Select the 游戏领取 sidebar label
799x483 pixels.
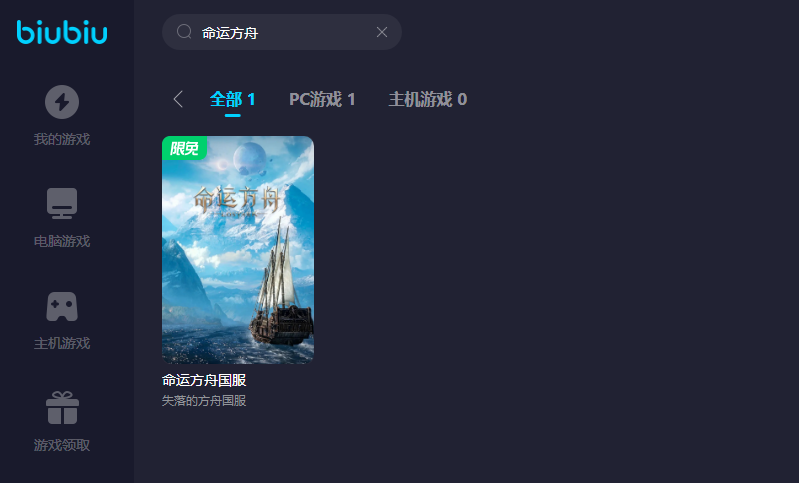point(62,445)
